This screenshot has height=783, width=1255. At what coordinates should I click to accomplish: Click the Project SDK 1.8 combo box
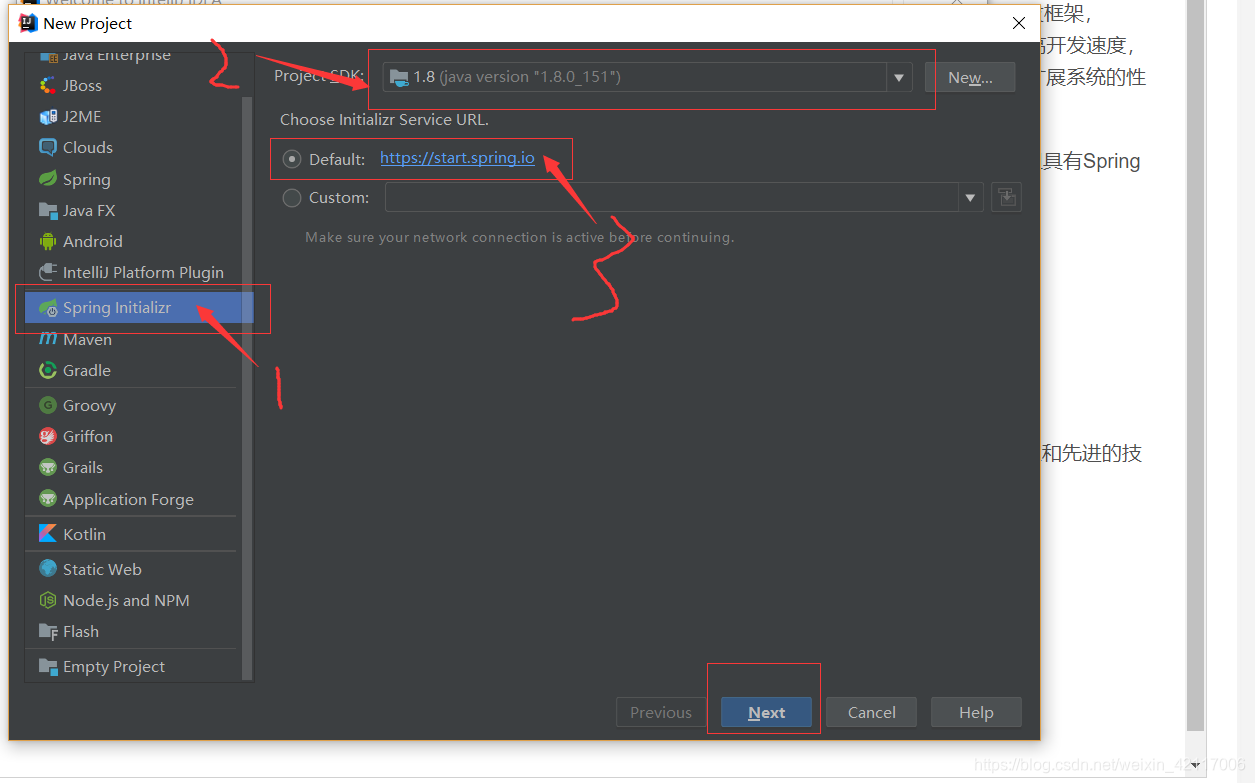tap(648, 77)
